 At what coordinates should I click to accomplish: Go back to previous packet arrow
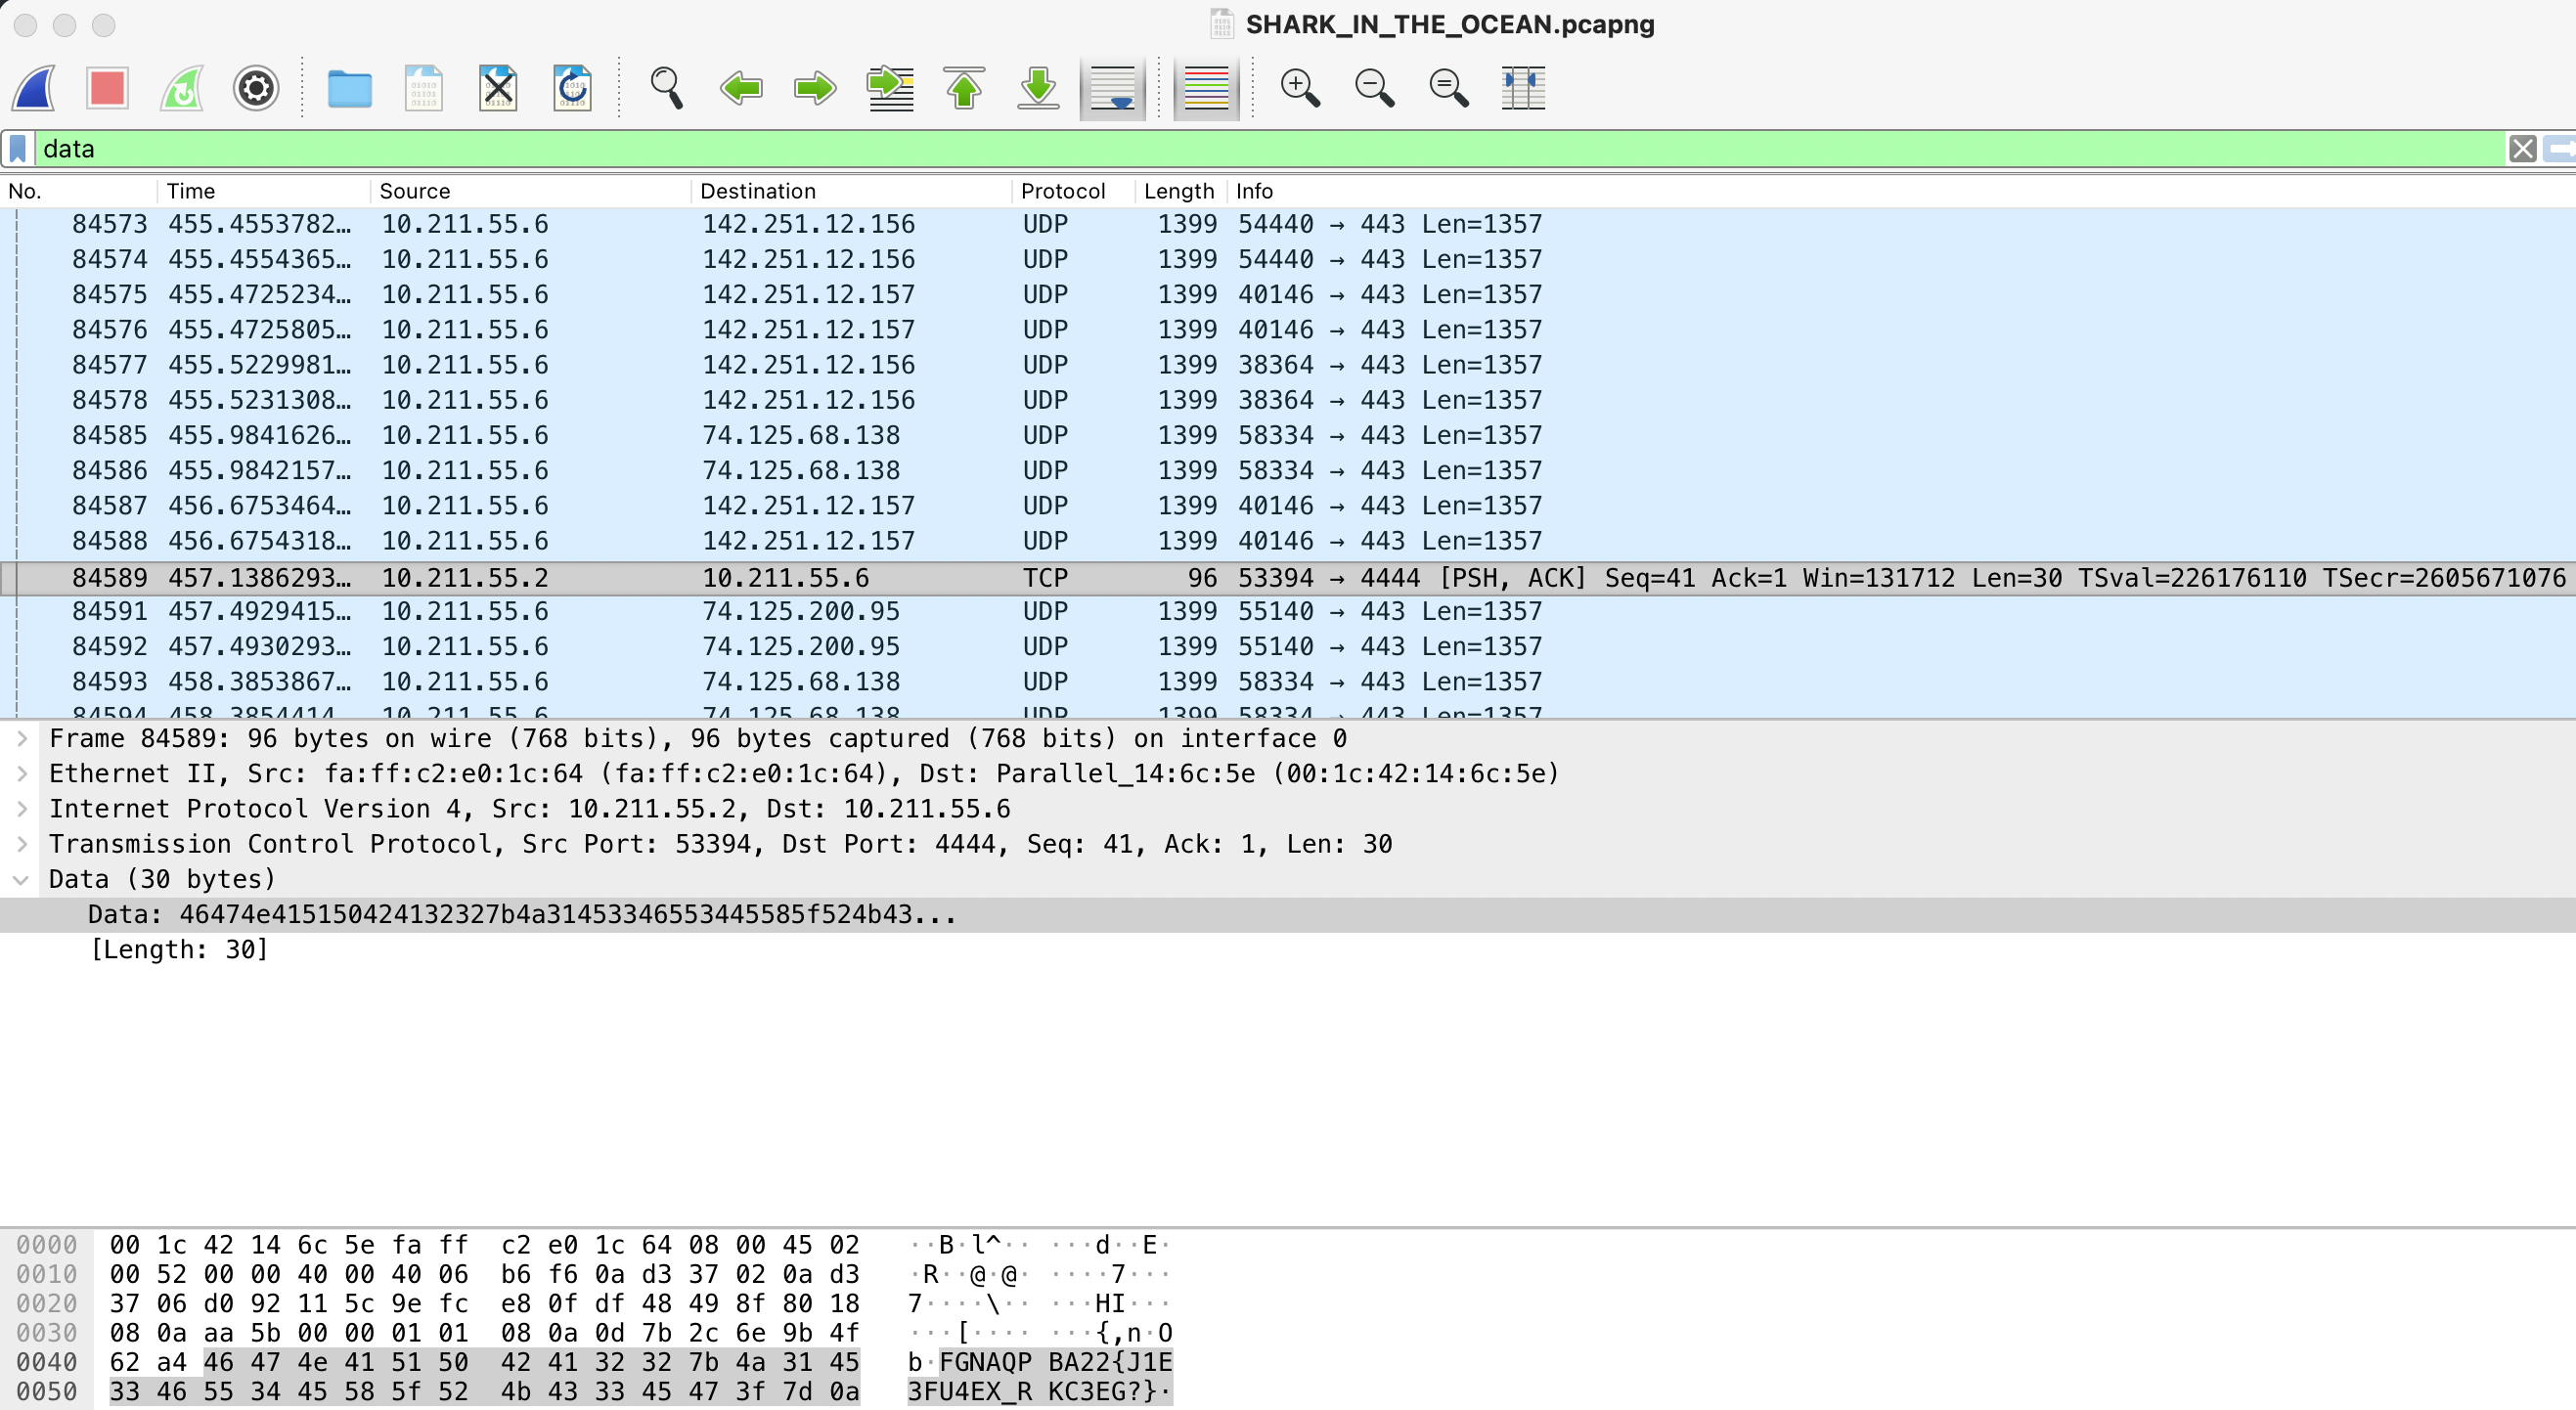tap(741, 88)
